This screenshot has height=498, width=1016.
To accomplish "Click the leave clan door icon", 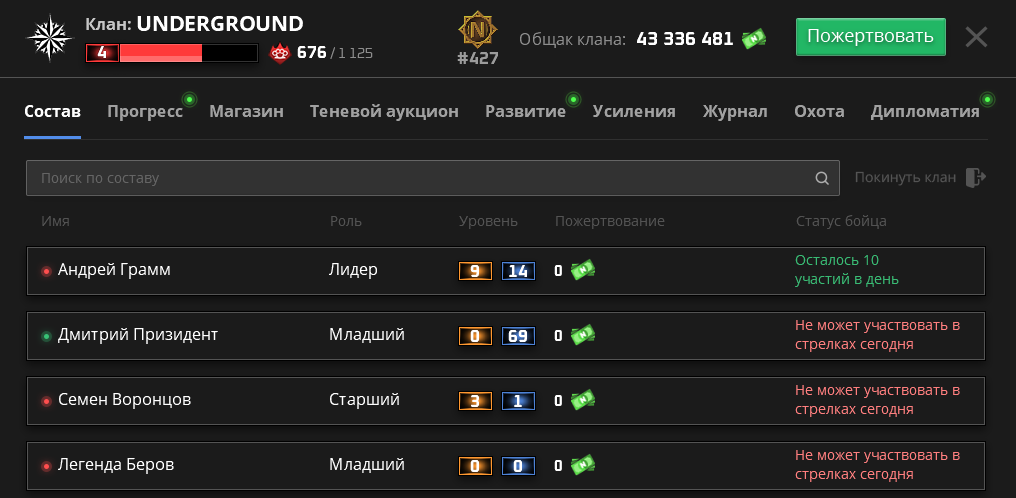I will [976, 177].
